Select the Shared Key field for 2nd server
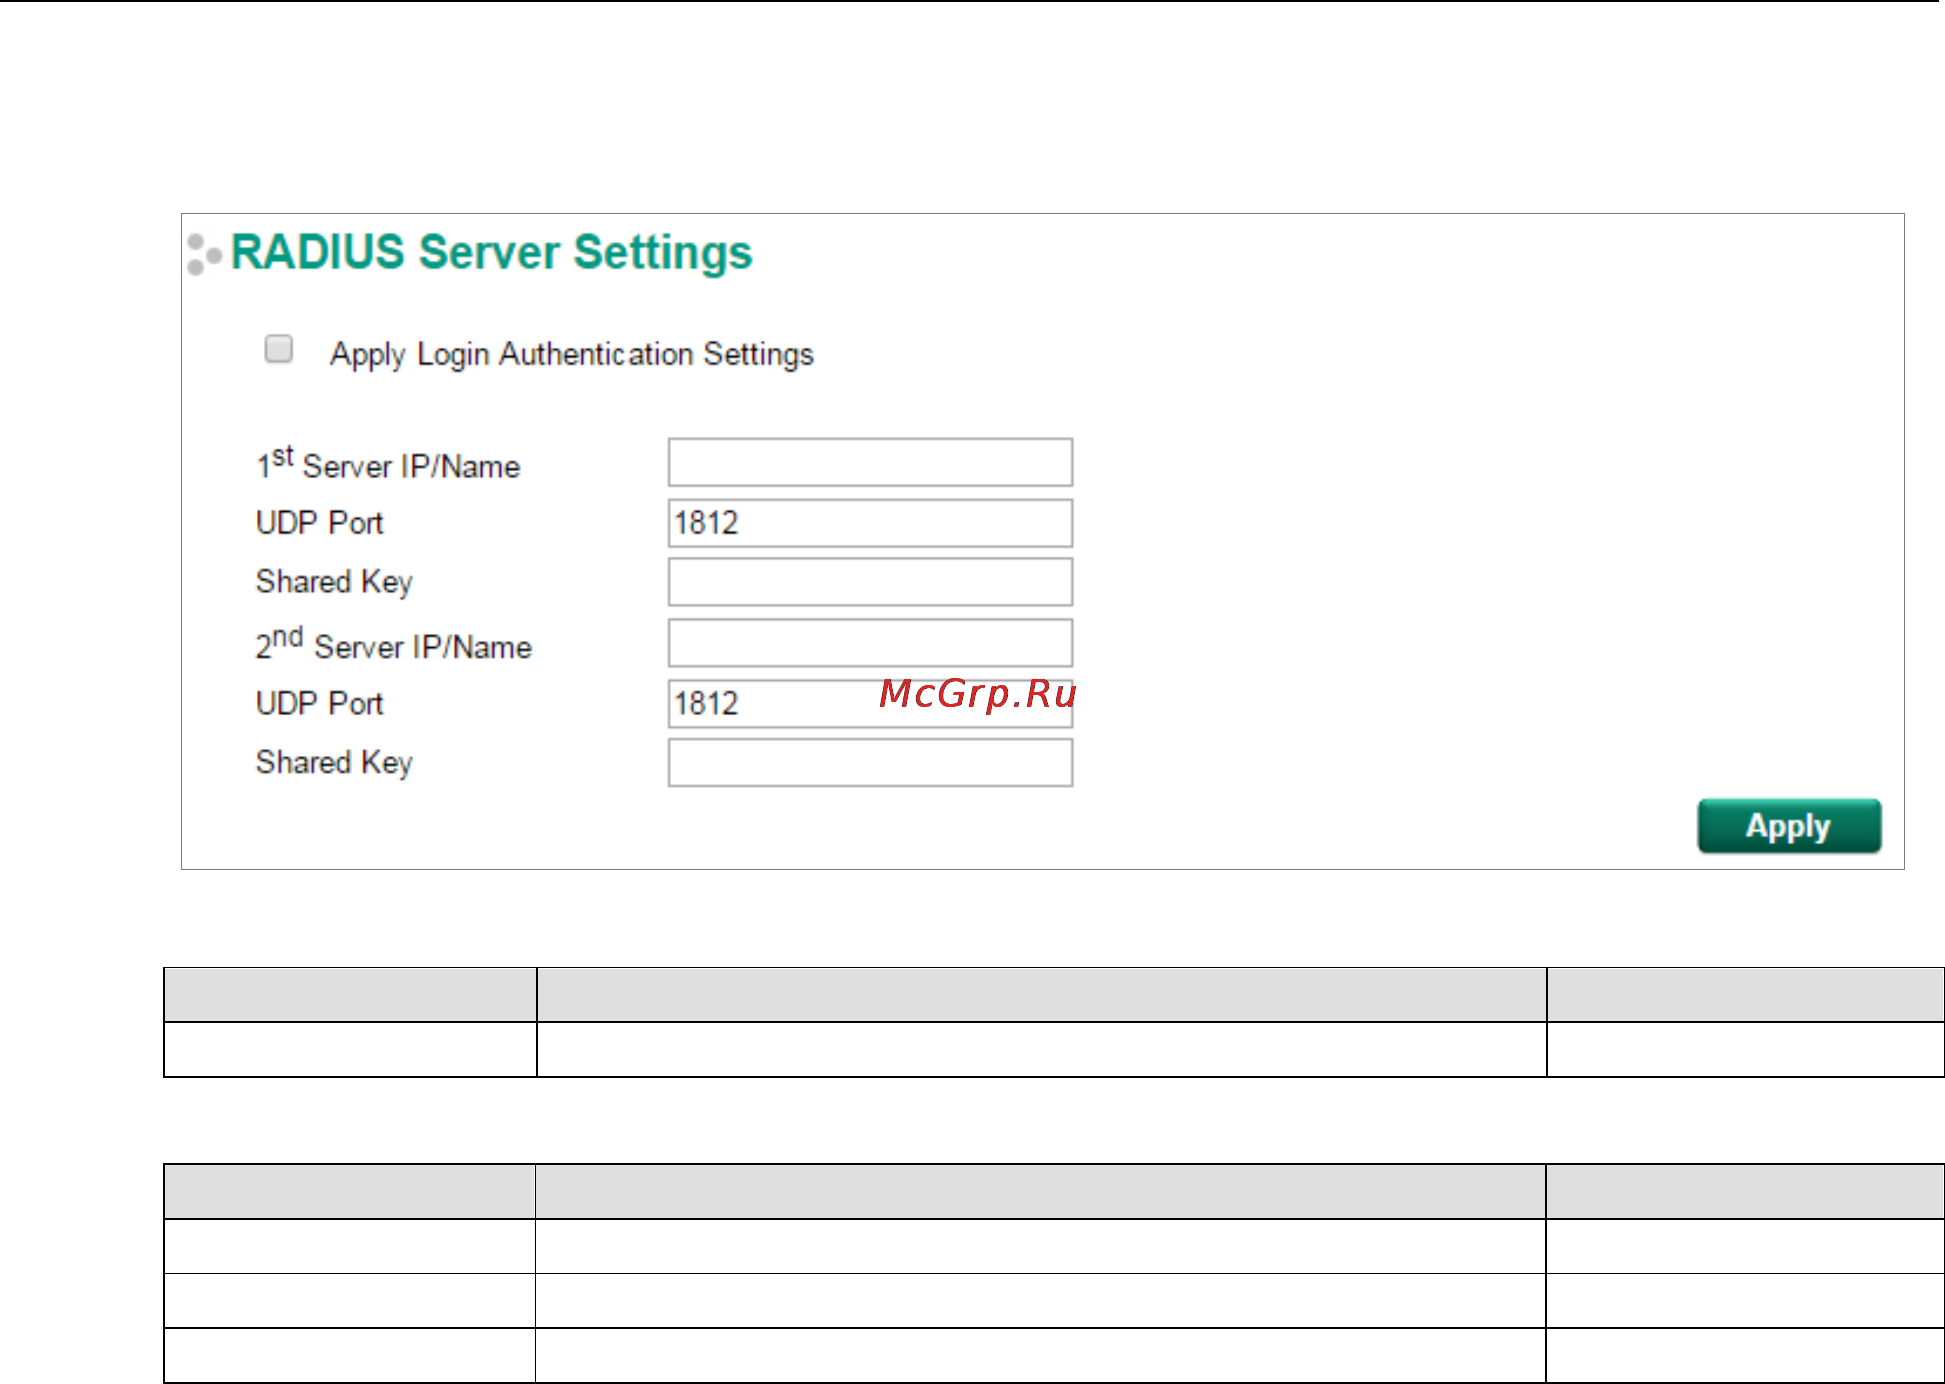 coord(870,763)
